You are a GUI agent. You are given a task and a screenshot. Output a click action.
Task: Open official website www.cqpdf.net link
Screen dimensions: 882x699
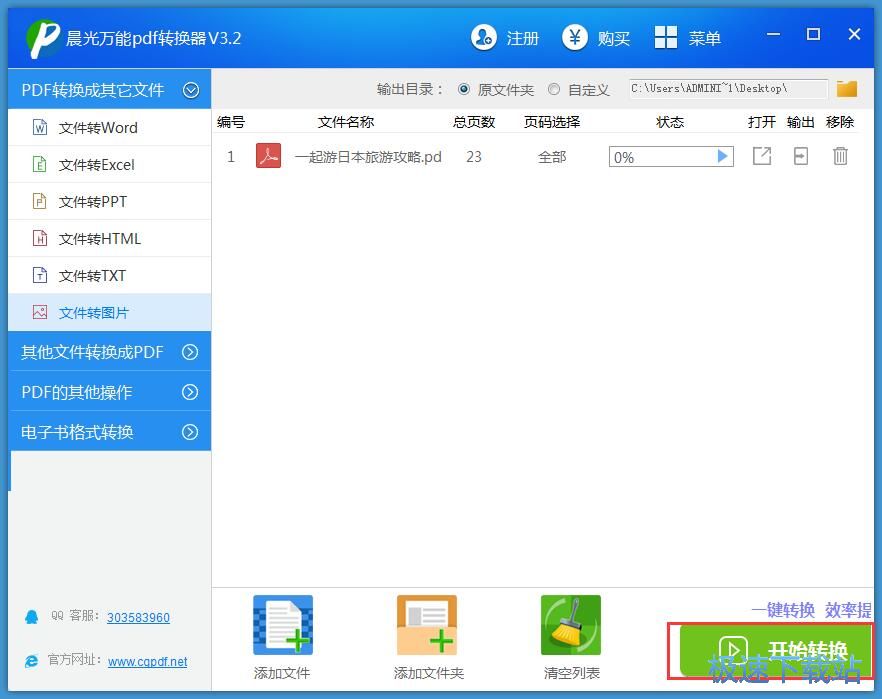point(148,662)
